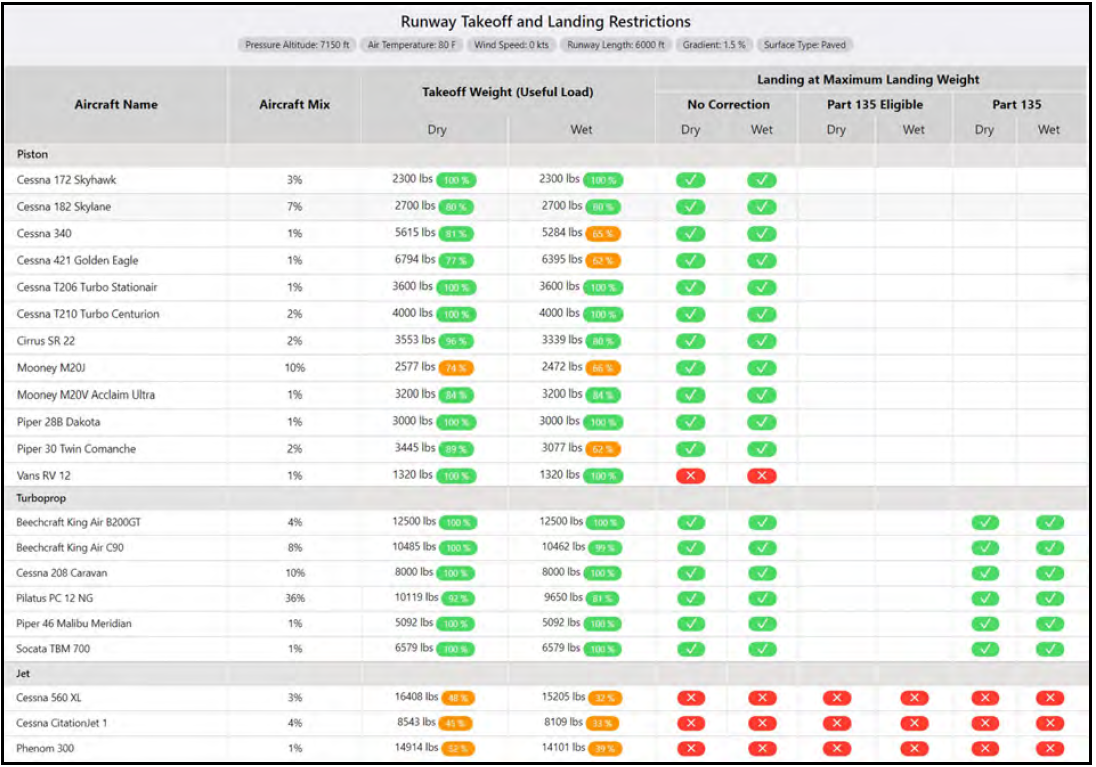Click the Piper 28B Dakota wet landing checkmark
This screenshot has height=767, width=1096.
pos(761,422)
